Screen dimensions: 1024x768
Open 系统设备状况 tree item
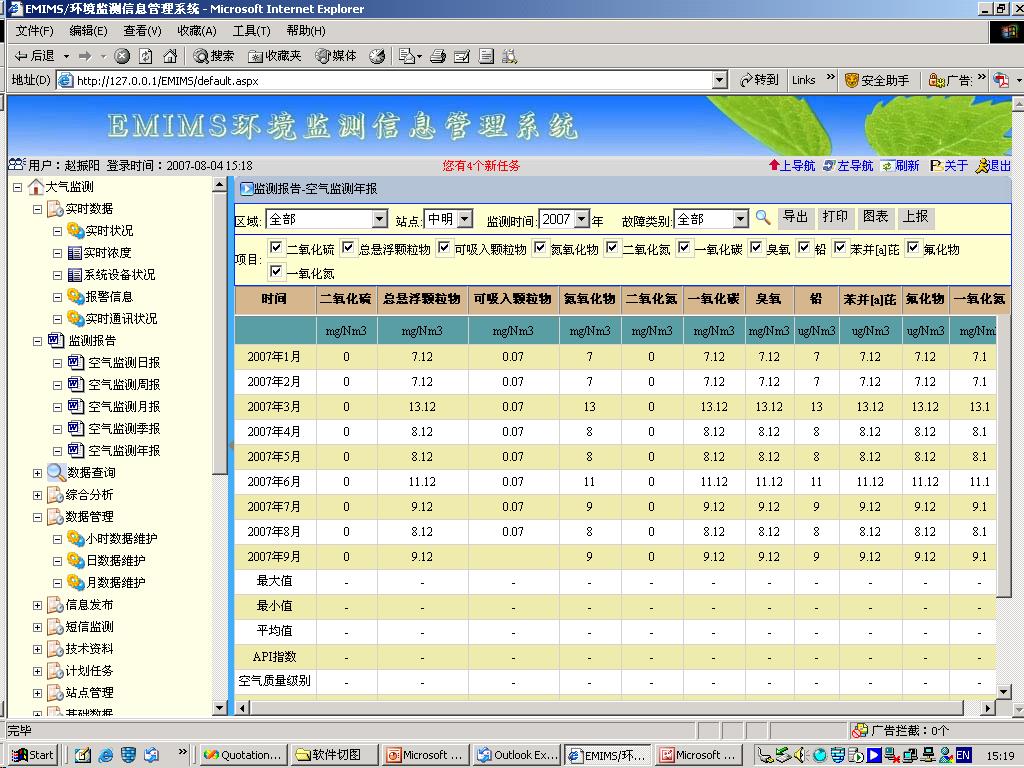(x=120, y=275)
